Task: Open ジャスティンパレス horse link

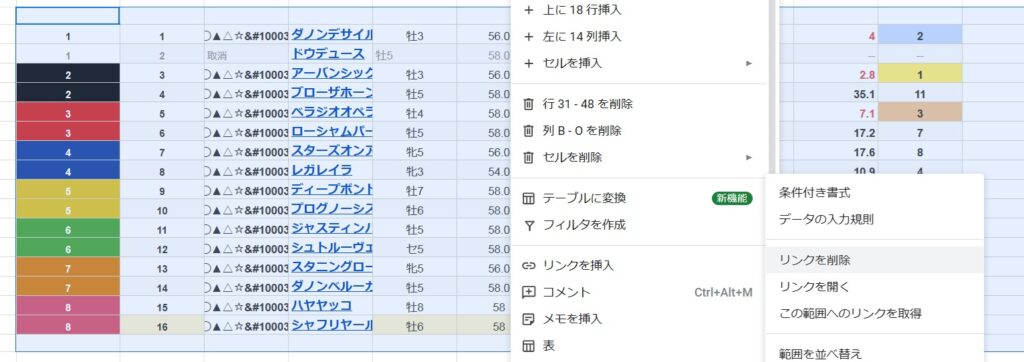Action: [331, 229]
